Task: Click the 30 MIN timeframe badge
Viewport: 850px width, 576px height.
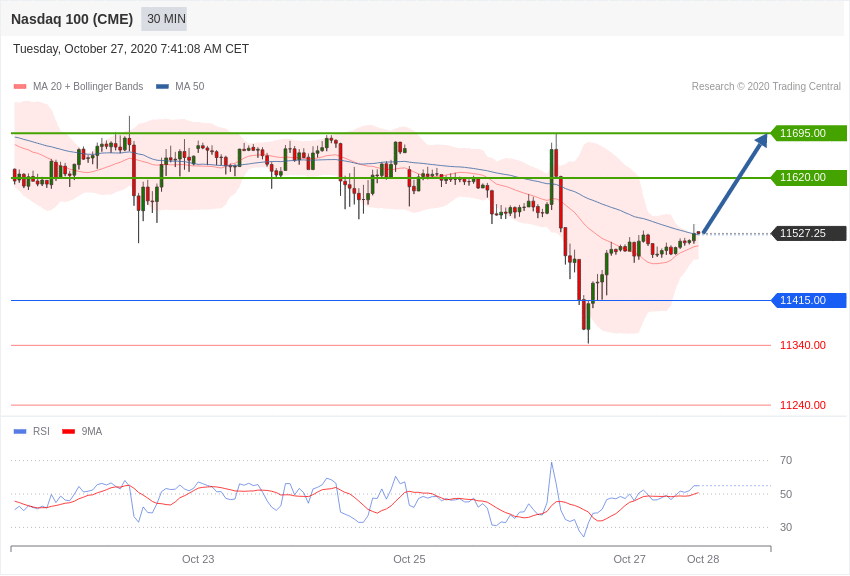Action: (x=164, y=19)
